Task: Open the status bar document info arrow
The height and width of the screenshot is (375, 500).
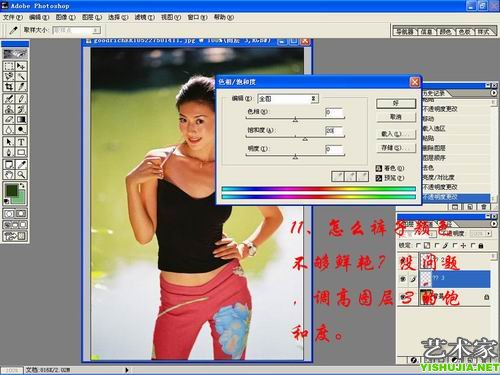Action: click(x=127, y=370)
